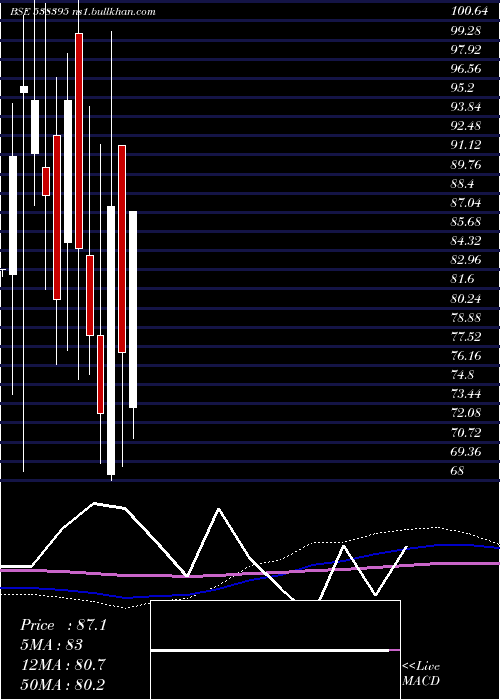
Task: Select the 81.6 price axis label
Action: (x=462, y=279)
